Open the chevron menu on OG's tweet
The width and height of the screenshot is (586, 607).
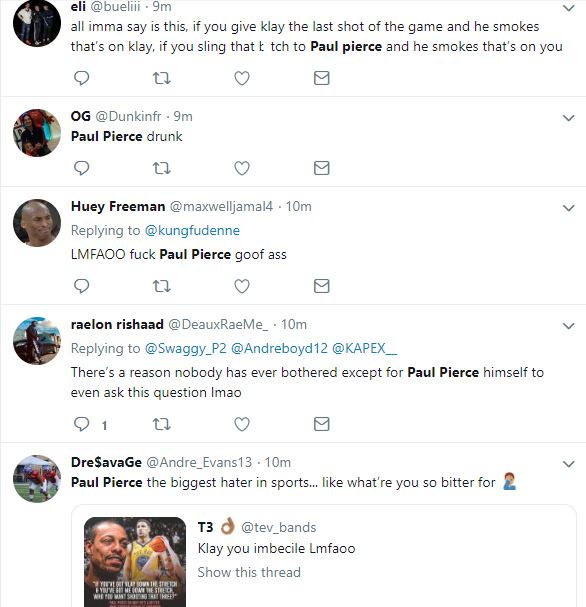click(x=568, y=118)
